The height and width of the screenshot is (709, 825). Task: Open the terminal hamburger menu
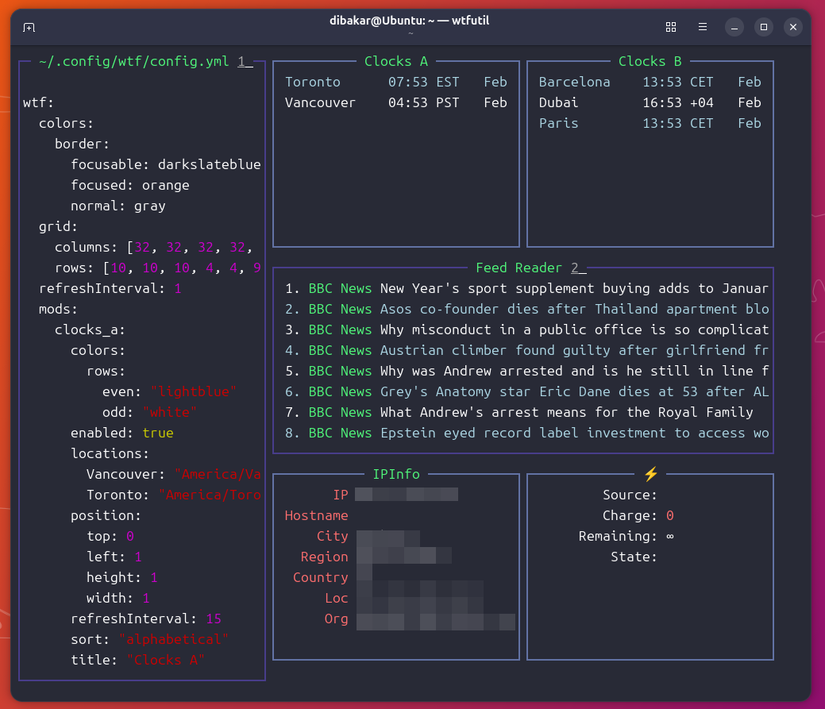click(x=702, y=27)
